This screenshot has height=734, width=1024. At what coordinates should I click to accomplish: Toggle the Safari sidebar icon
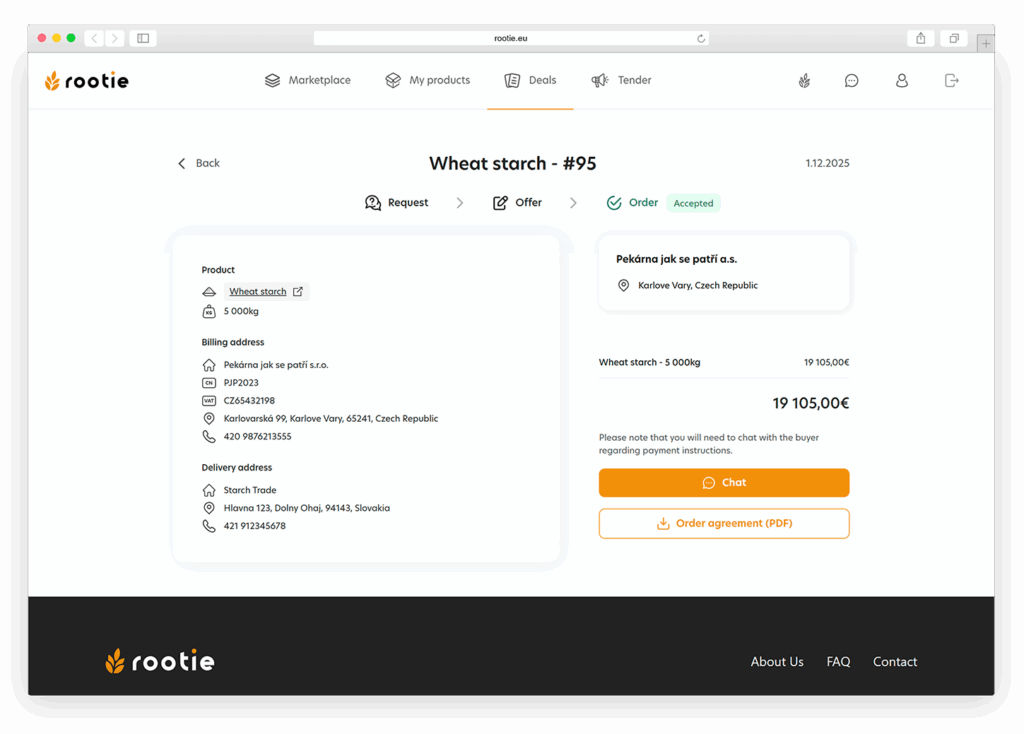pos(143,38)
